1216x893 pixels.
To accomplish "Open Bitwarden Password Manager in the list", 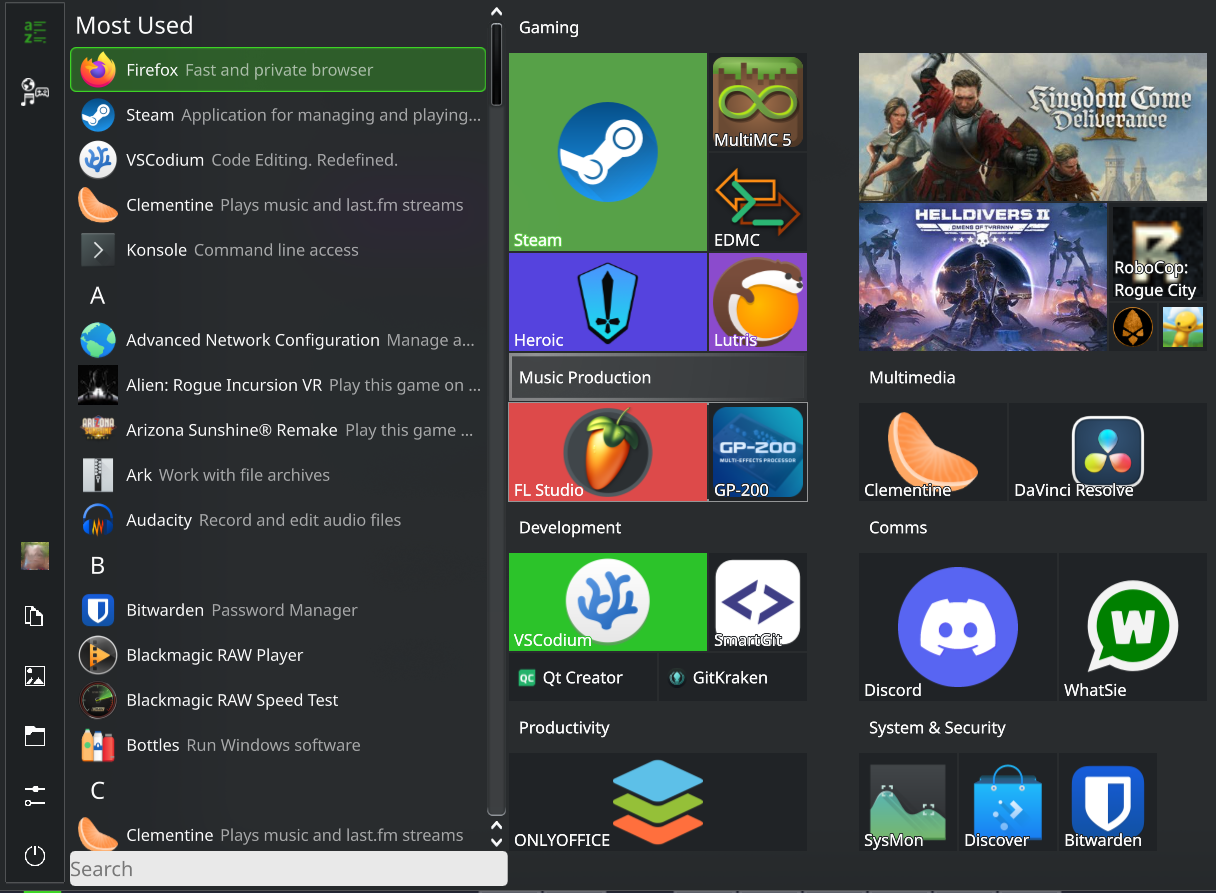I will [278, 610].
